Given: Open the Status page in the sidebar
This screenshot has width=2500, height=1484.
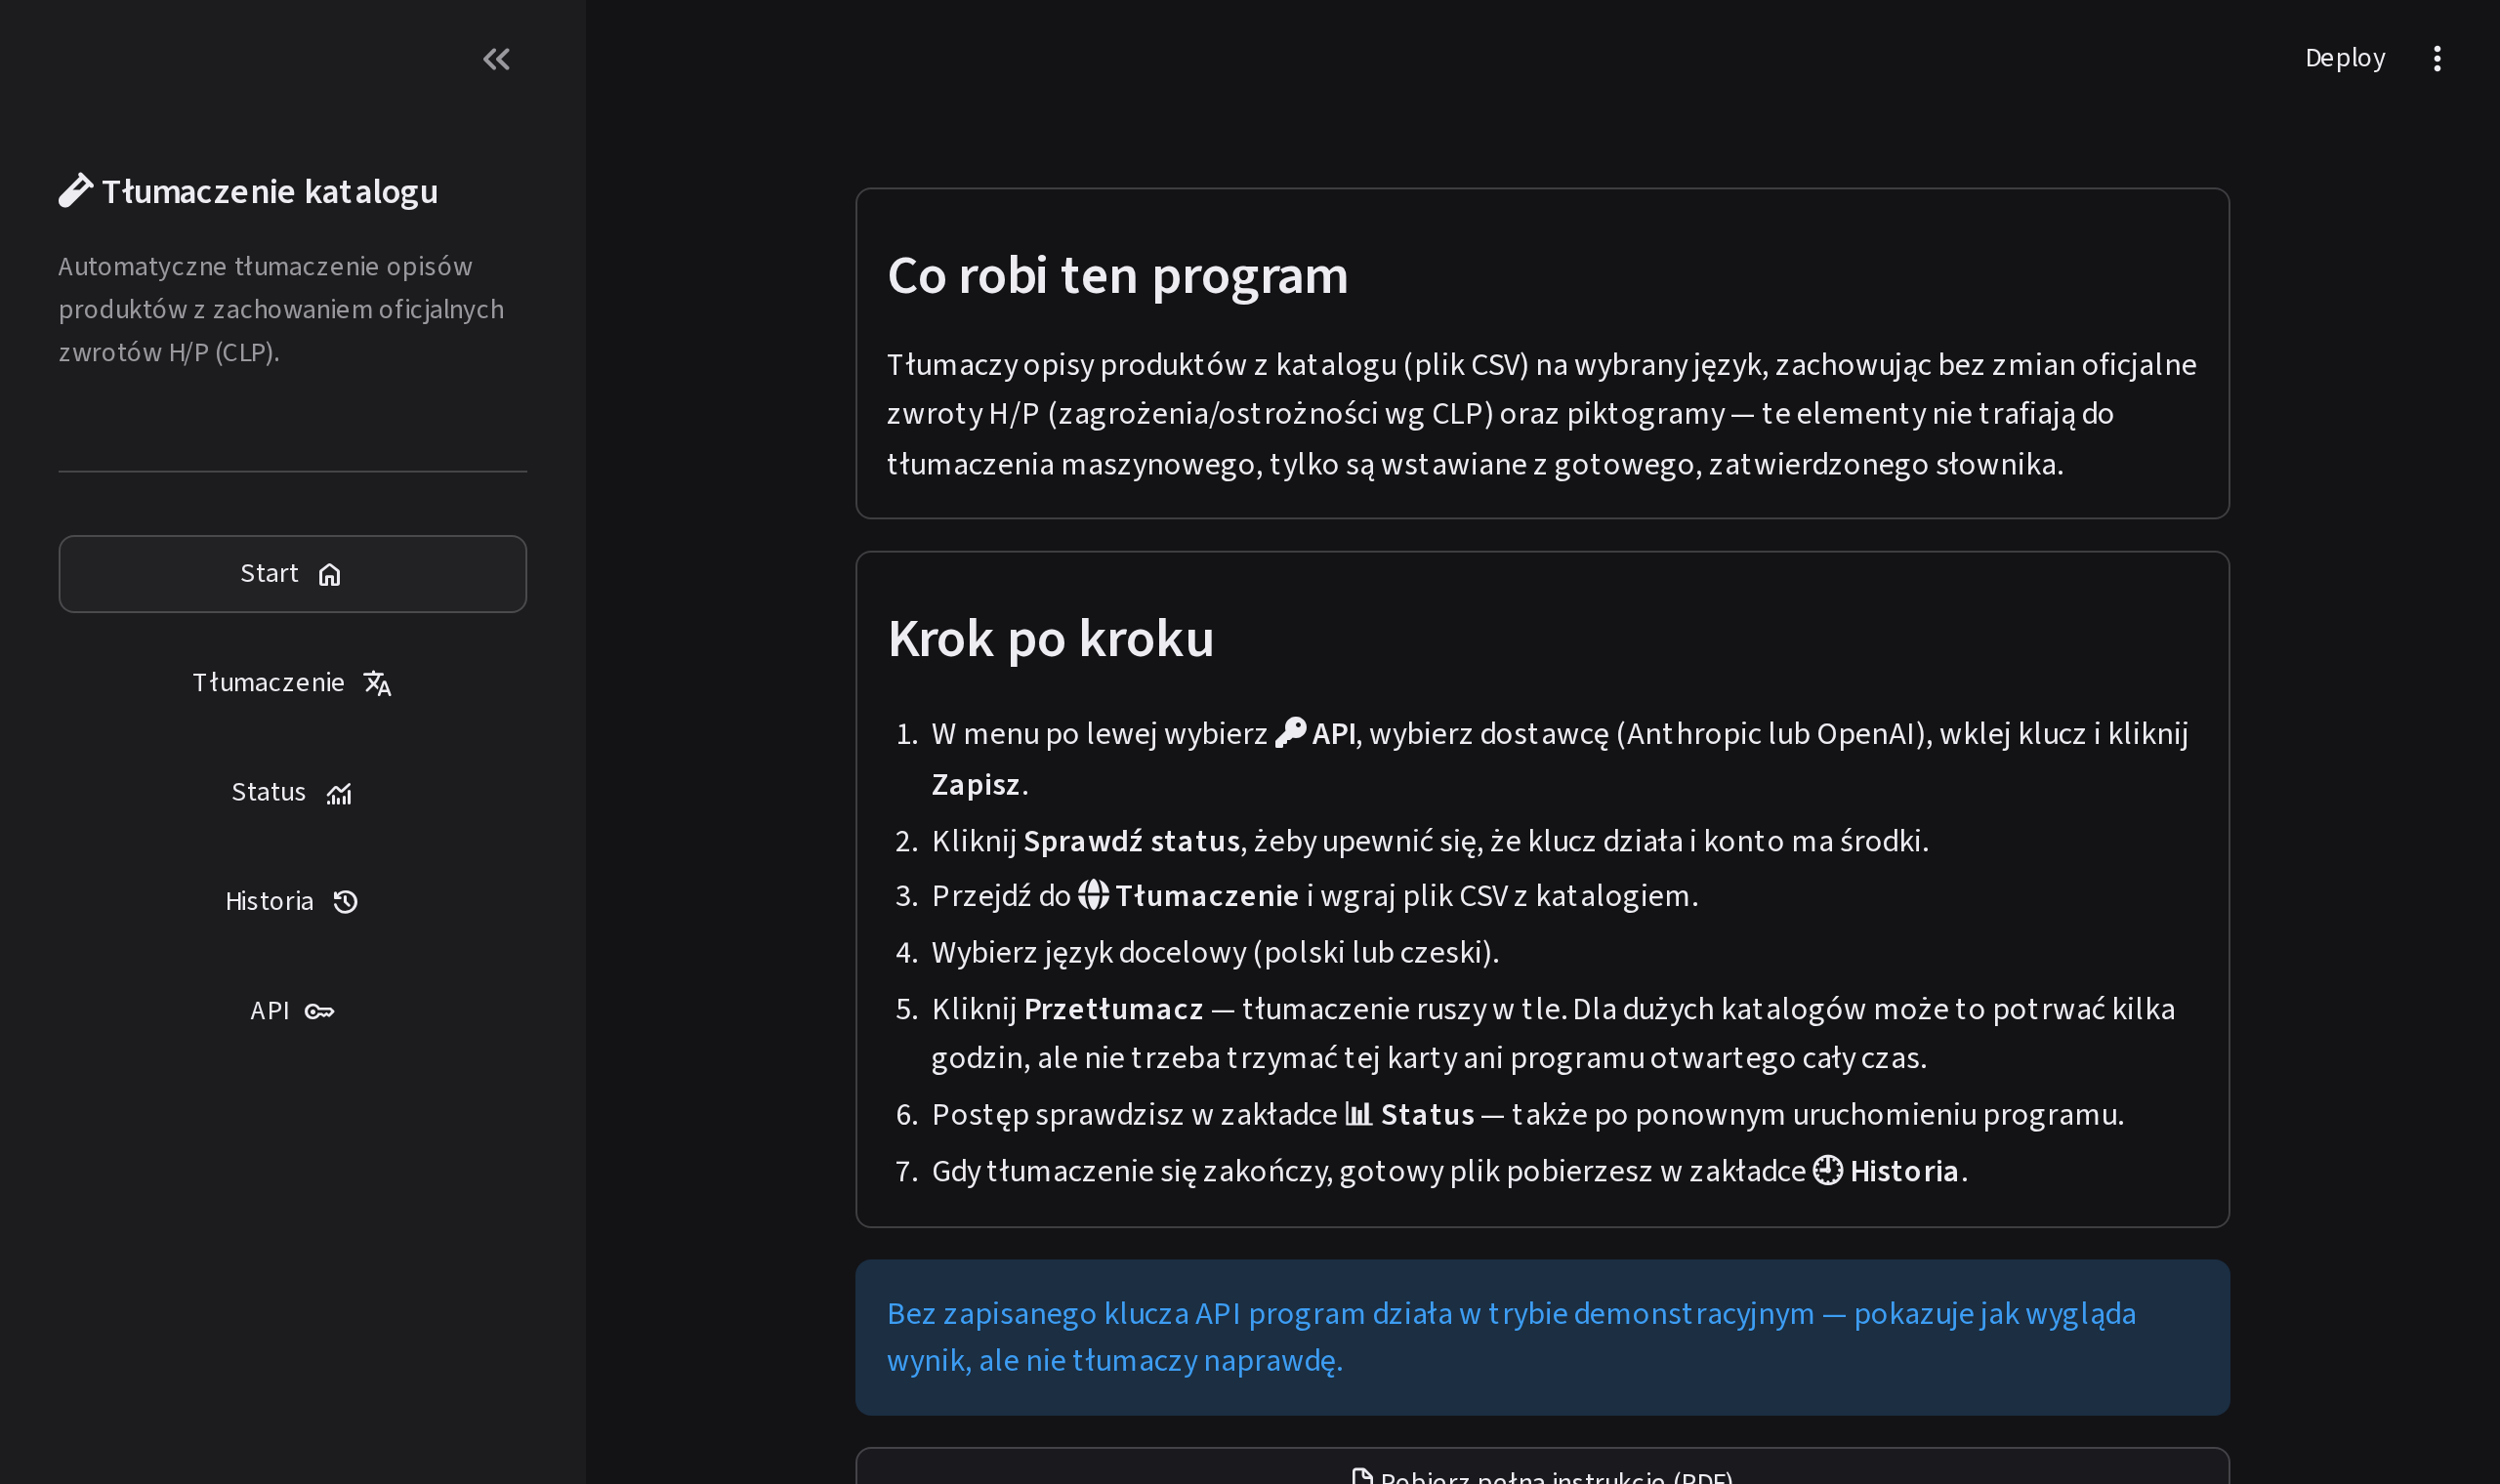Looking at the screenshot, I should 292,793.
